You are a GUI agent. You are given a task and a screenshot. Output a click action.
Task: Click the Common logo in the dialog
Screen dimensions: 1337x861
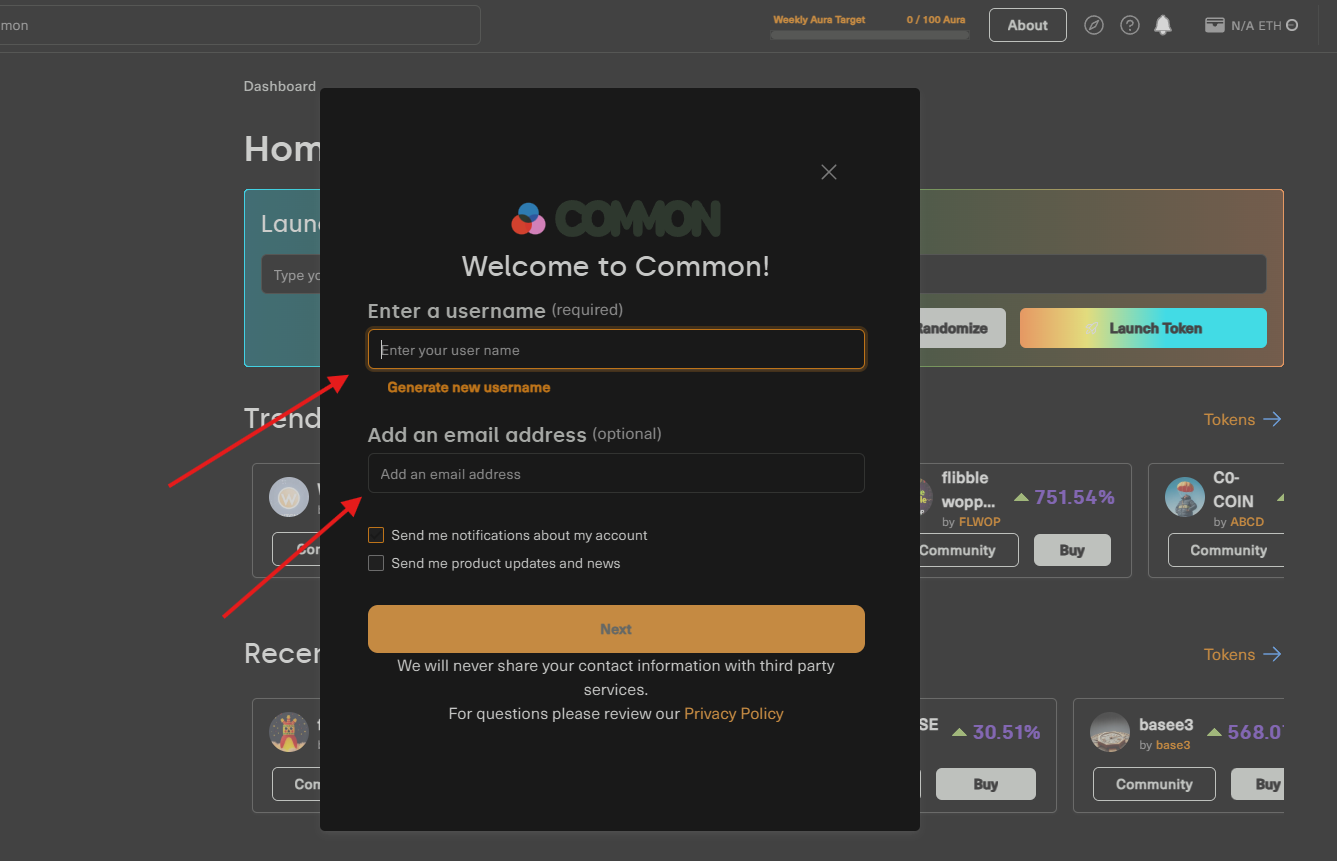pyautogui.click(x=616, y=218)
